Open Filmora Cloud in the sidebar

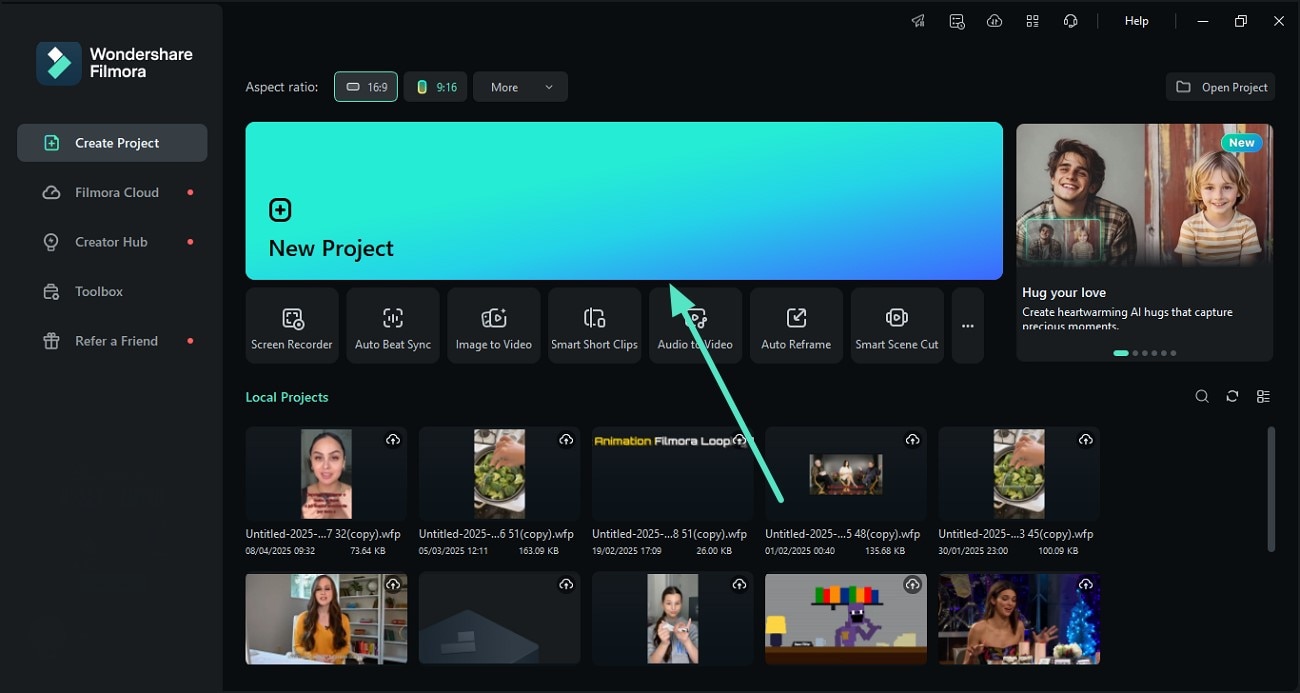(112, 192)
